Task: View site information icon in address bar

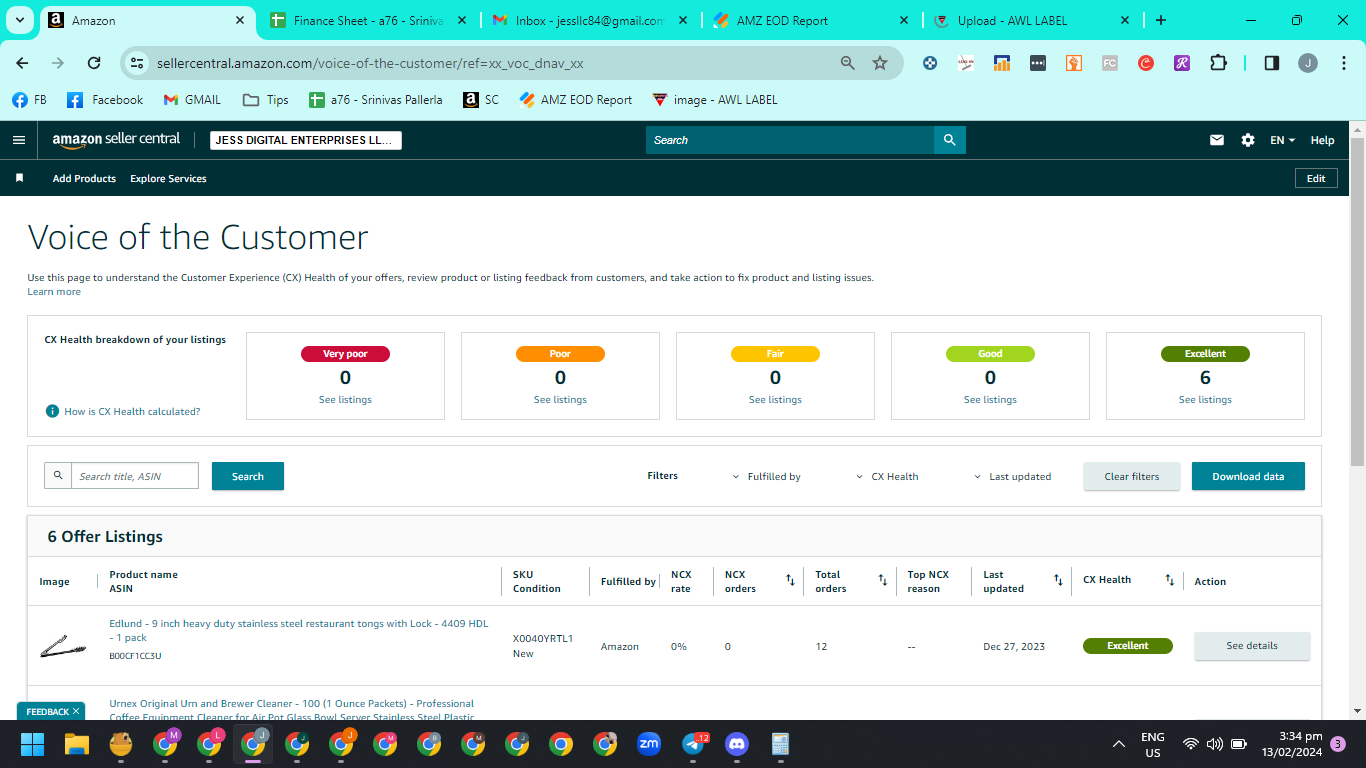Action: click(x=138, y=63)
